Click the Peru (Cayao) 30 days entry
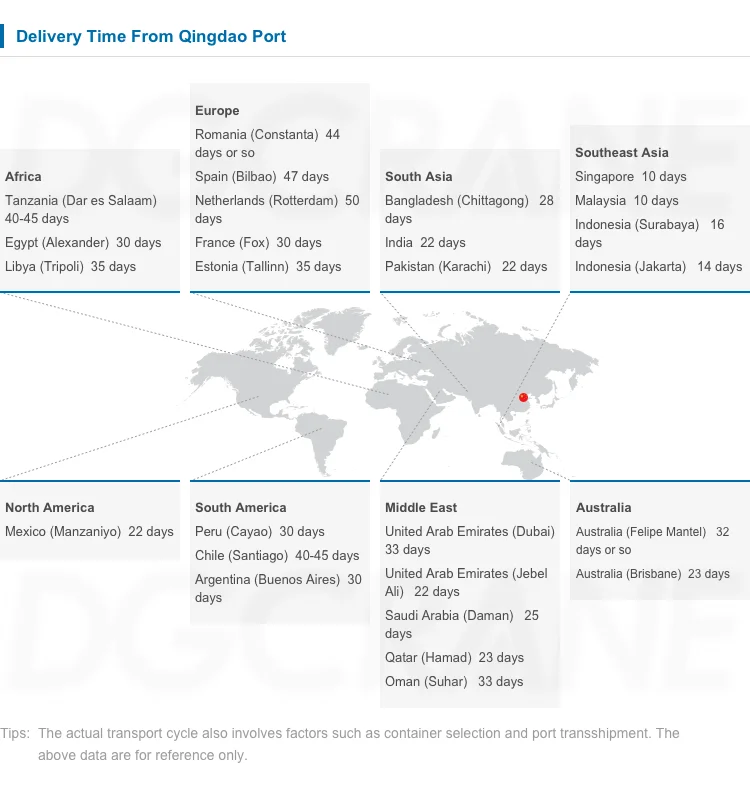The height and width of the screenshot is (792, 750). coord(259,532)
